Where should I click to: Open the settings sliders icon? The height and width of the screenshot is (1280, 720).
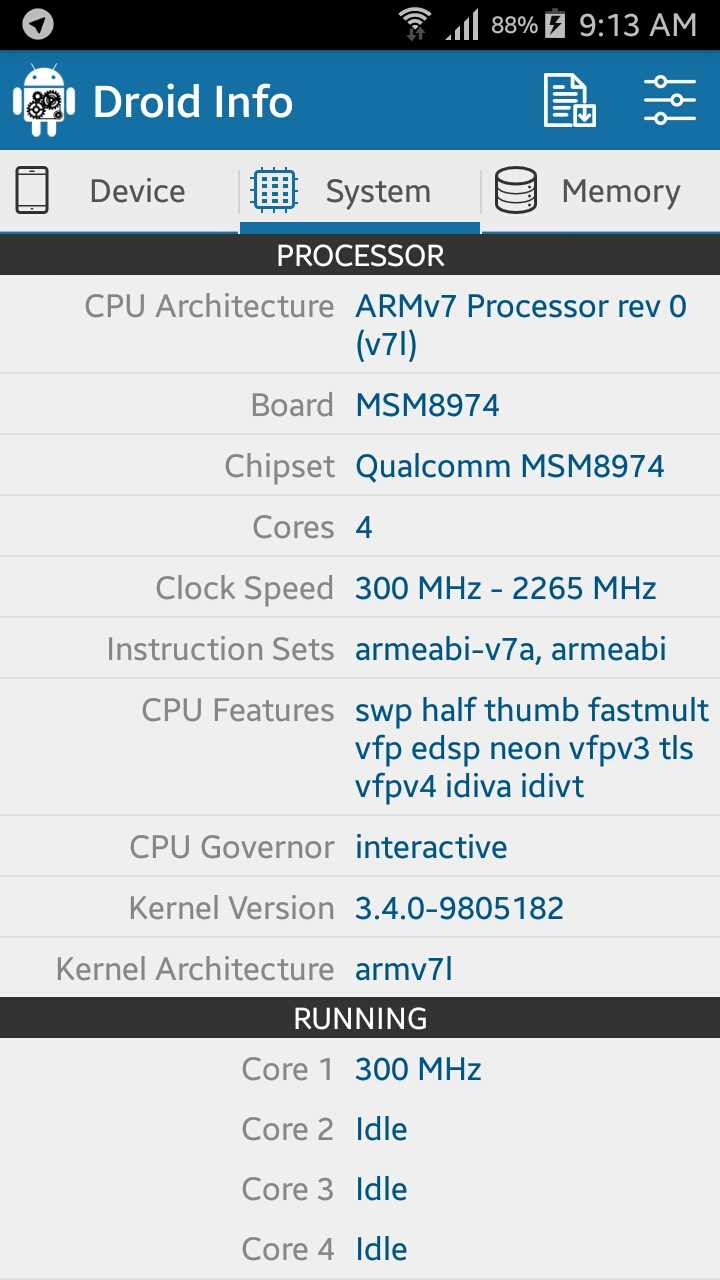[x=669, y=100]
